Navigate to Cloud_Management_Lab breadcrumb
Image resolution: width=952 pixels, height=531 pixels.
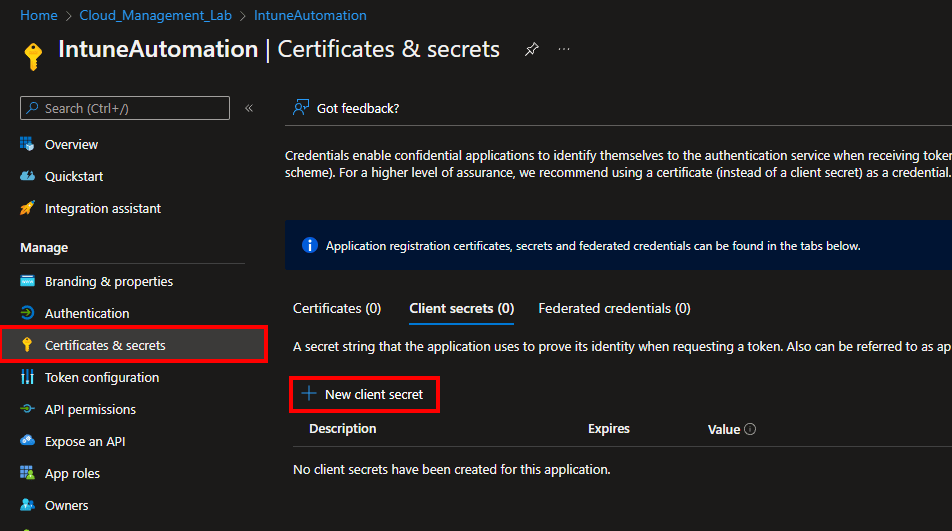[155, 15]
